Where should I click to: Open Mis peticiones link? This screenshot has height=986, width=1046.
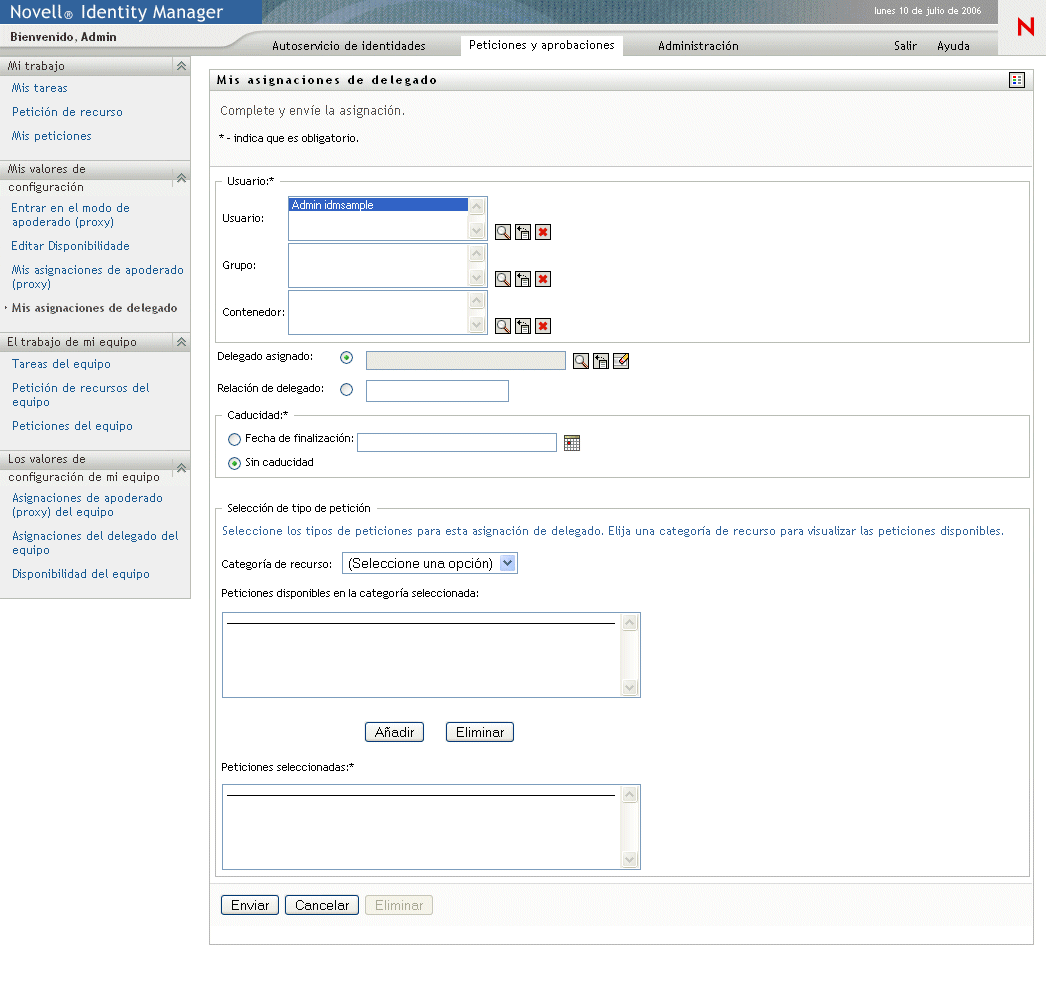tap(51, 136)
